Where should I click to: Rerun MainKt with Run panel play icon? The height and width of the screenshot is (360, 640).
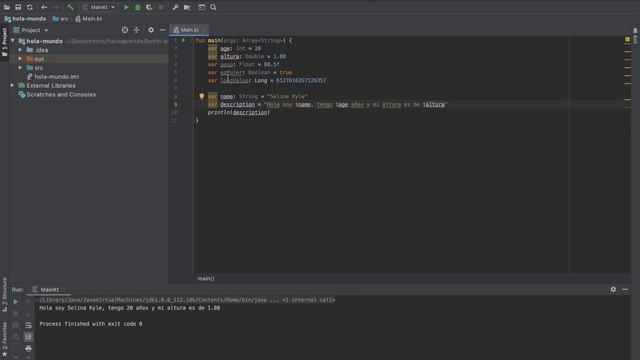pos(16,302)
